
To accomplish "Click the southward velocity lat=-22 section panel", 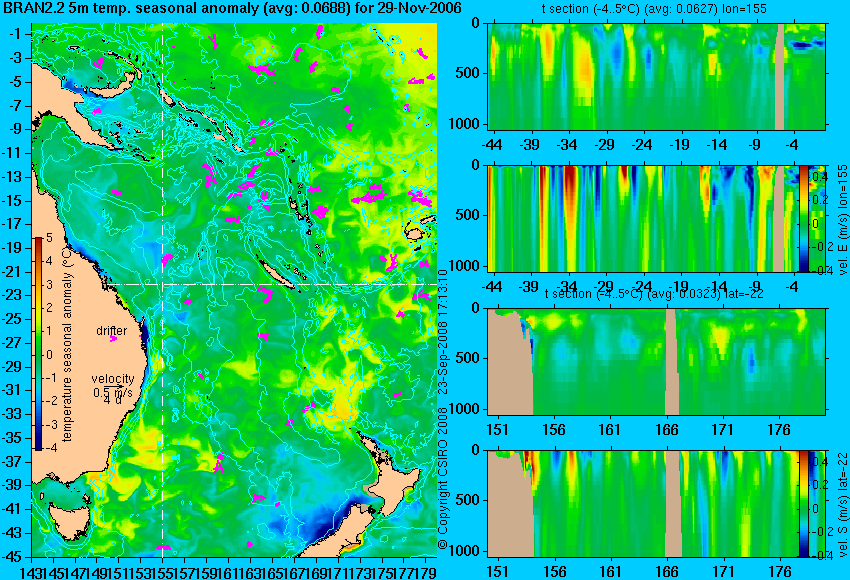I will tap(643, 504).
